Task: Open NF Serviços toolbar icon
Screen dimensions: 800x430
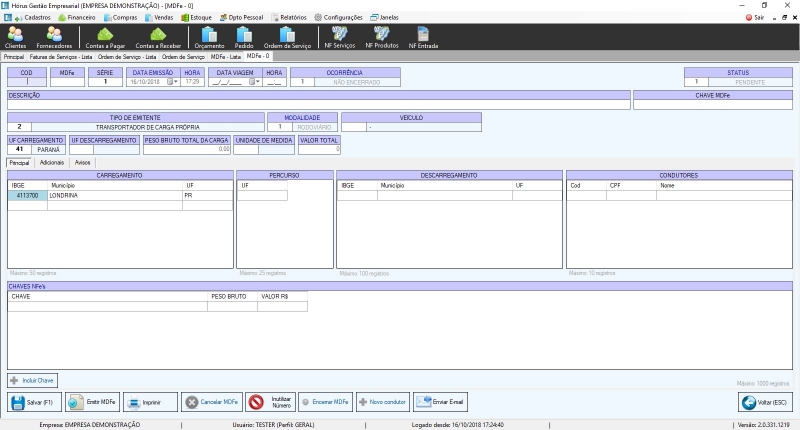Action: [x=340, y=37]
